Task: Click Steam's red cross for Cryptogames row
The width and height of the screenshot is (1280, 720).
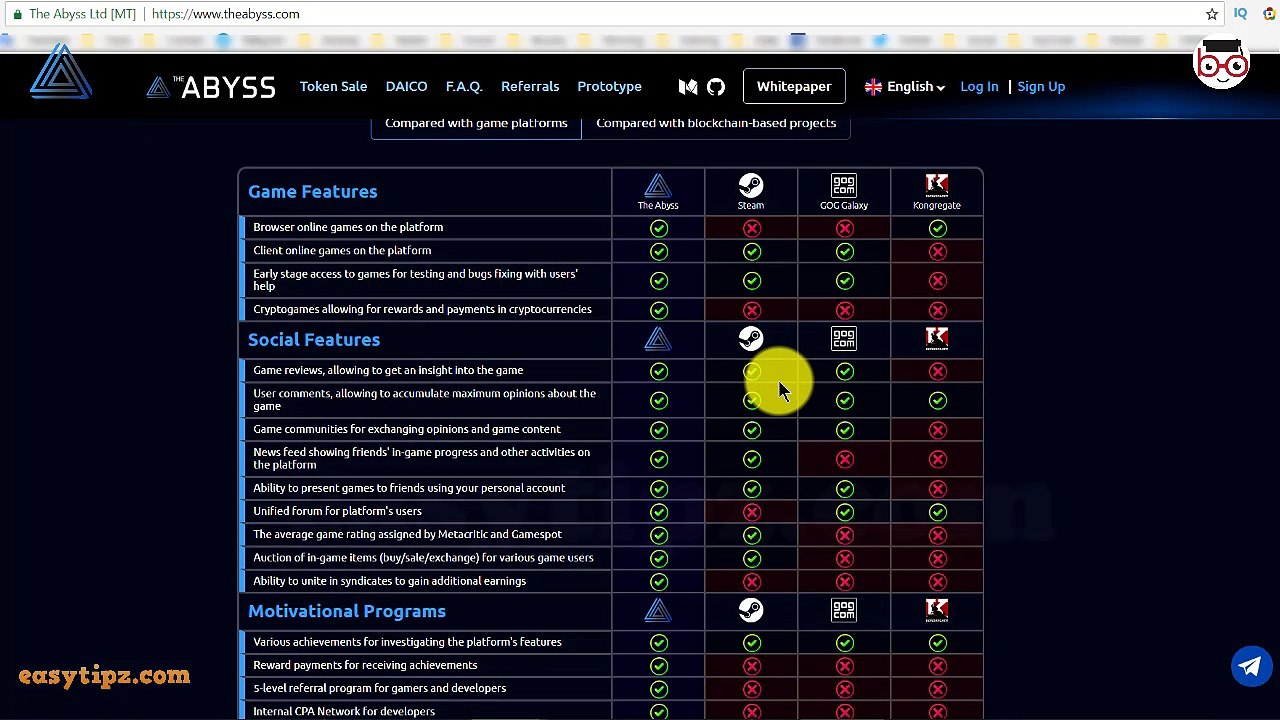Action: tap(752, 310)
